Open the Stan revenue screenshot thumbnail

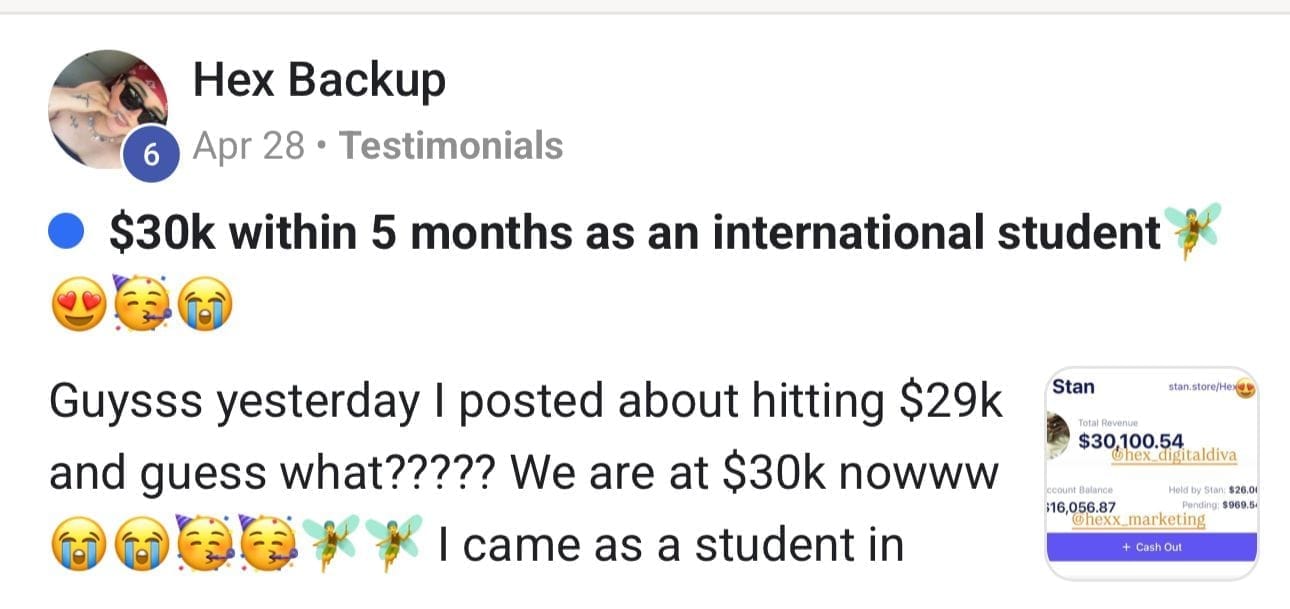[1150, 472]
